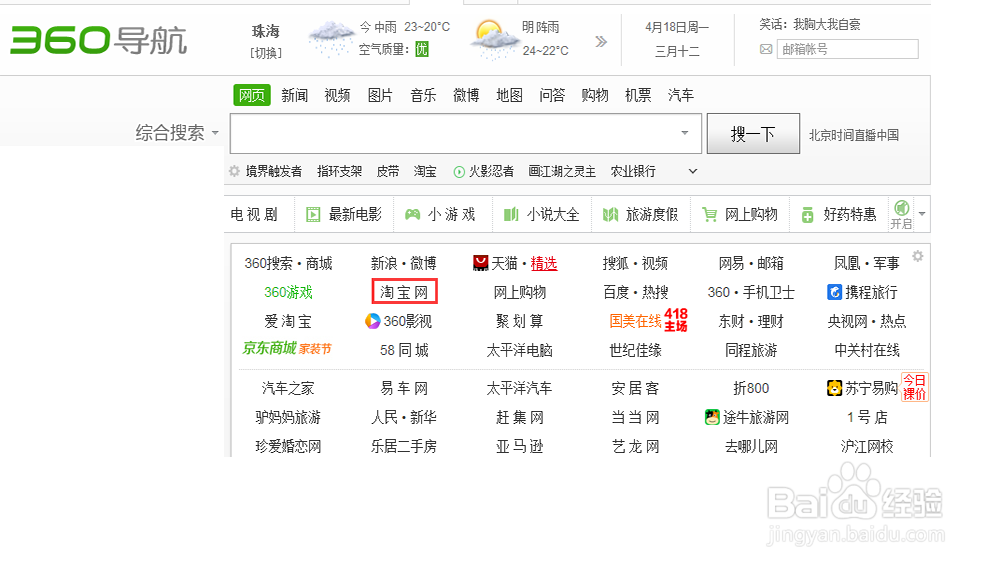This screenshot has width=1000, height=569.
Task: Click the 旅游度假 map icon
Action: (610, 214)
